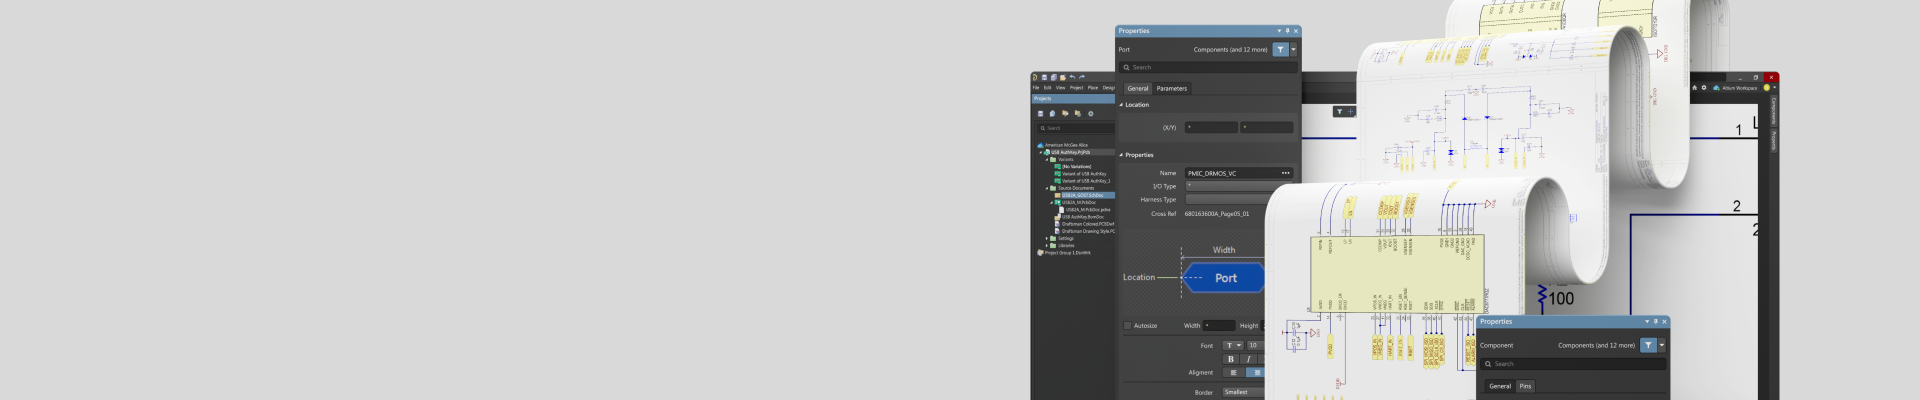Select center text alignment toggle

click(1256, 372)
